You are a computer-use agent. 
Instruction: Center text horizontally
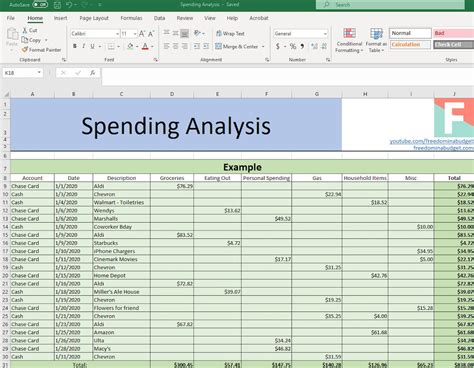(175, 46)
